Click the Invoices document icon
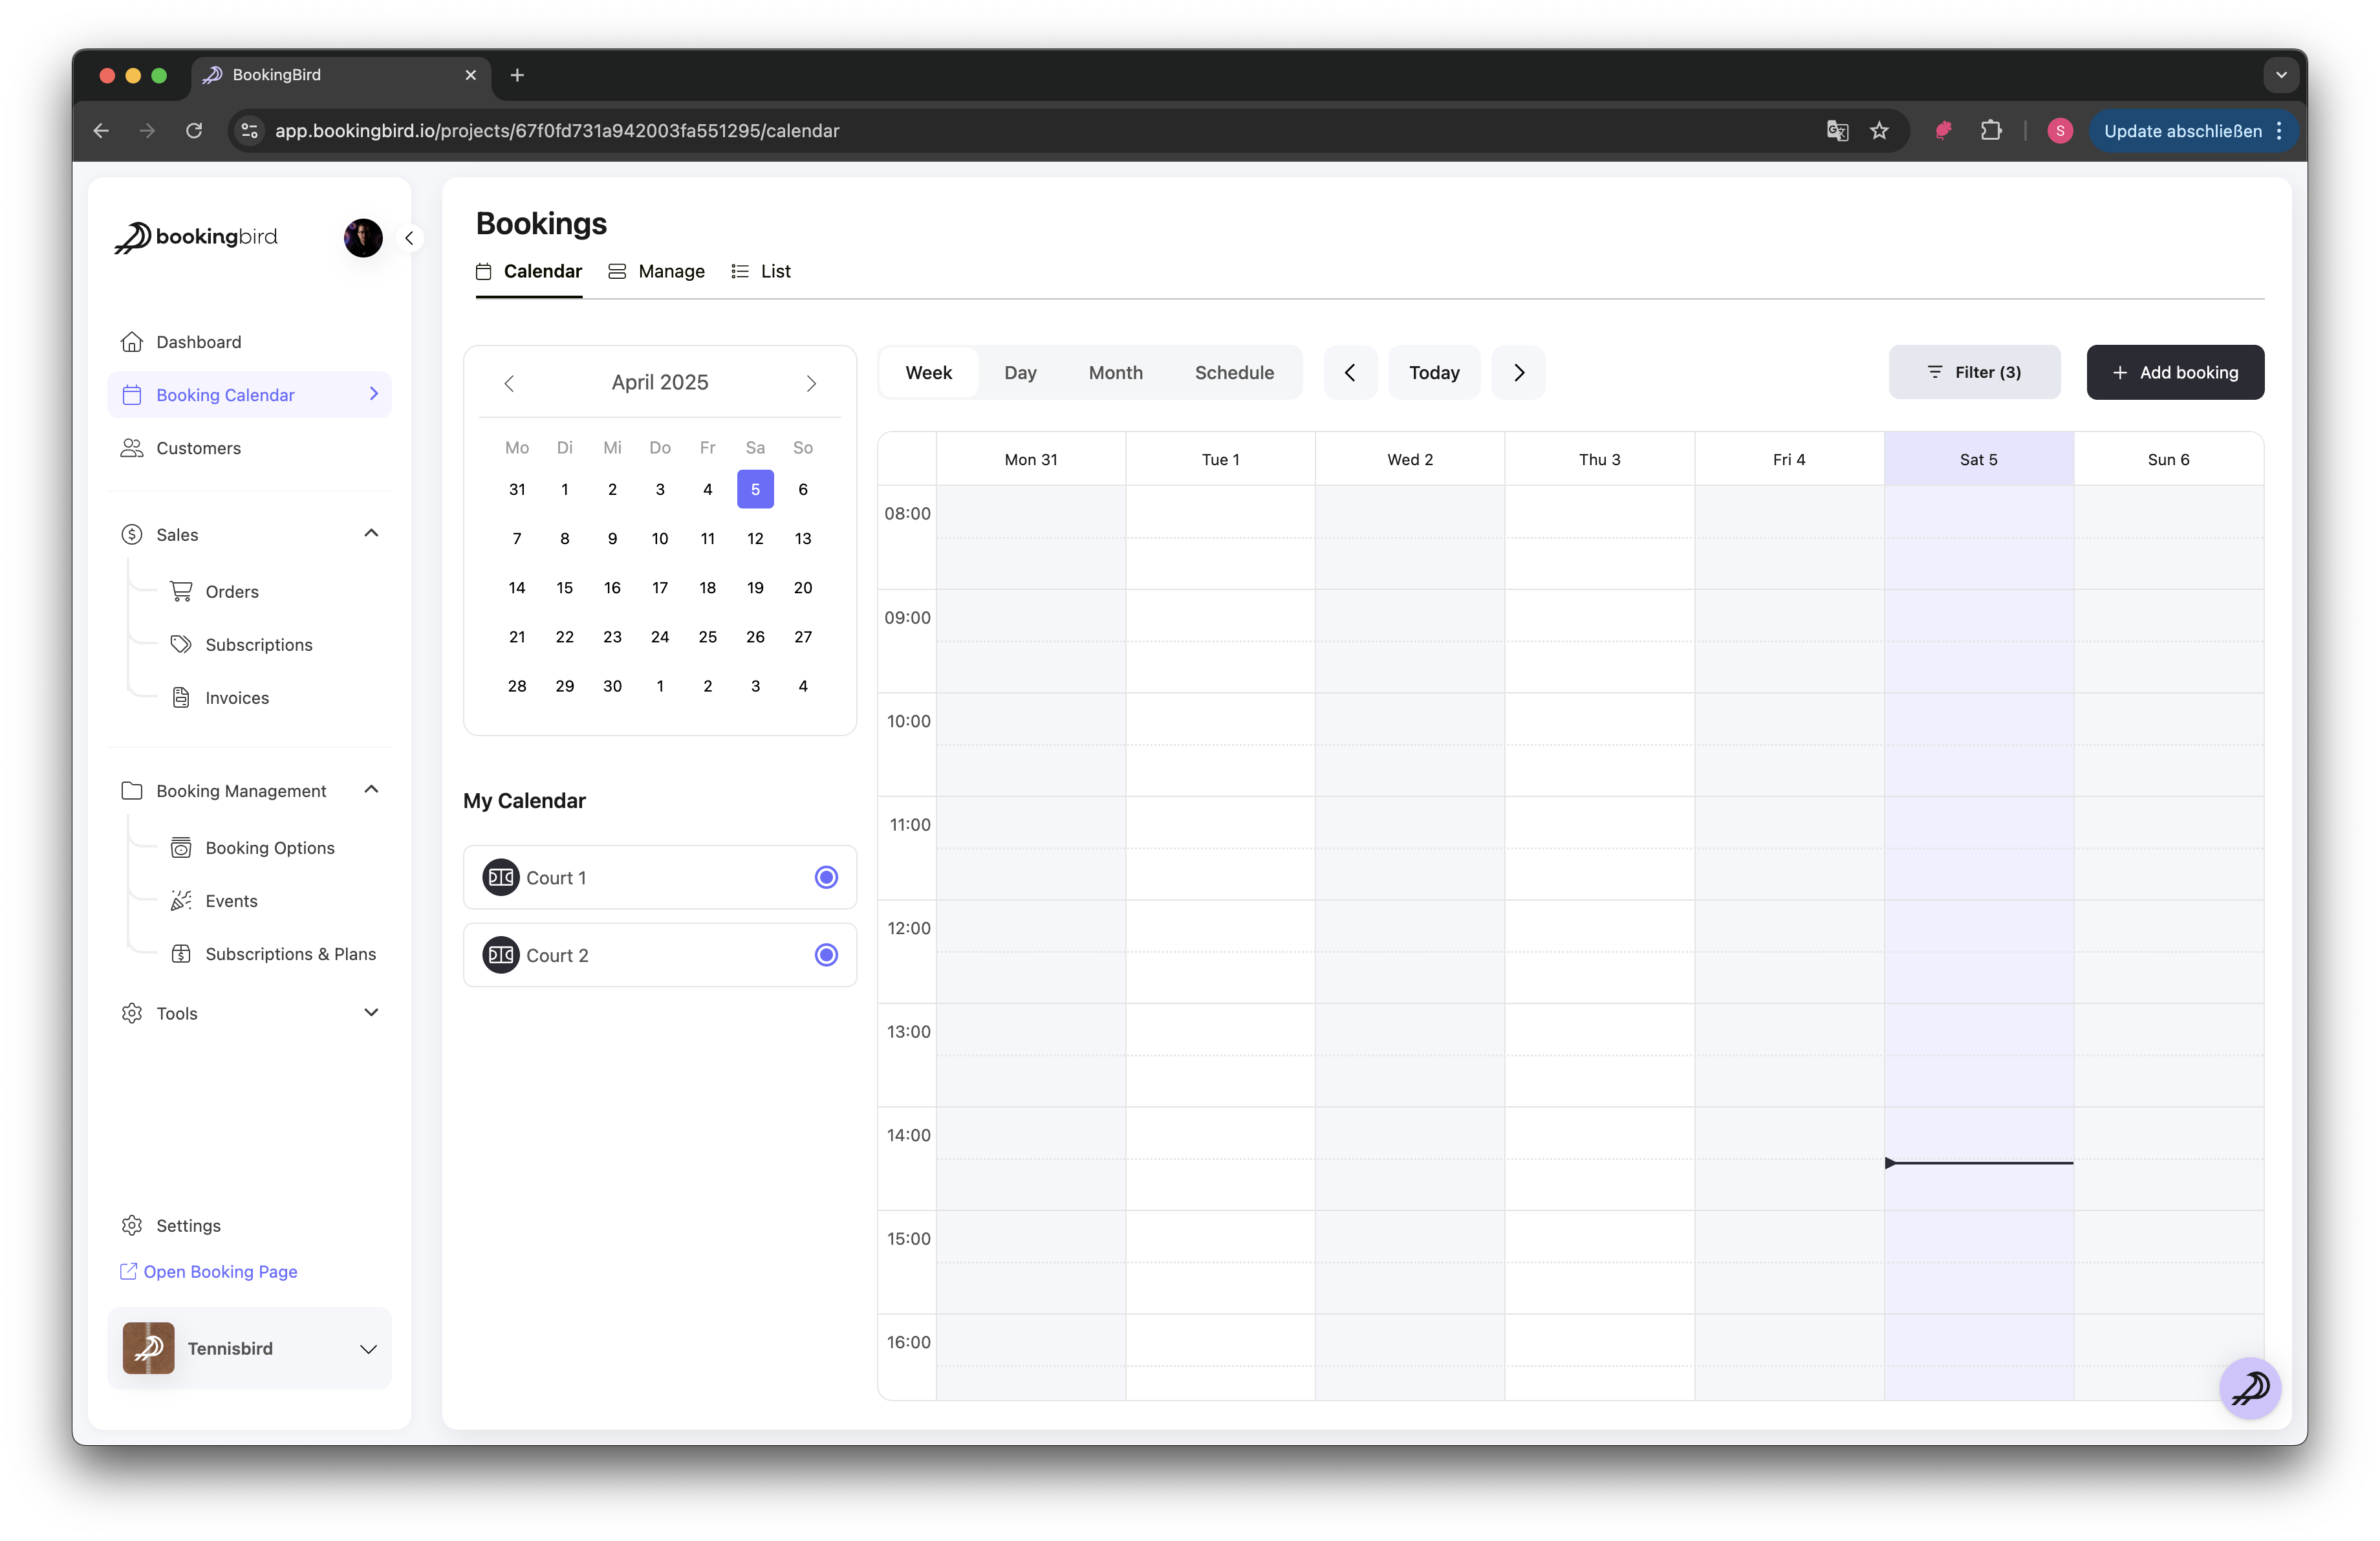 (x=181, y=697)
